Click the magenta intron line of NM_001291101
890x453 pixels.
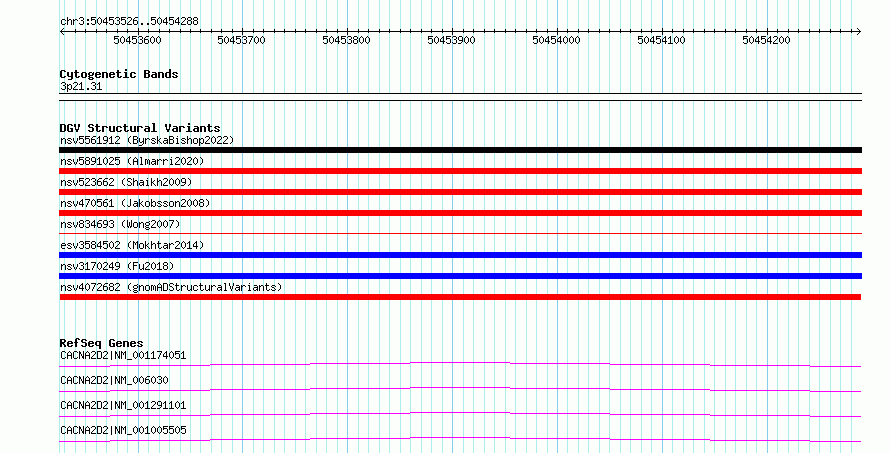click(x=460, y=413)
